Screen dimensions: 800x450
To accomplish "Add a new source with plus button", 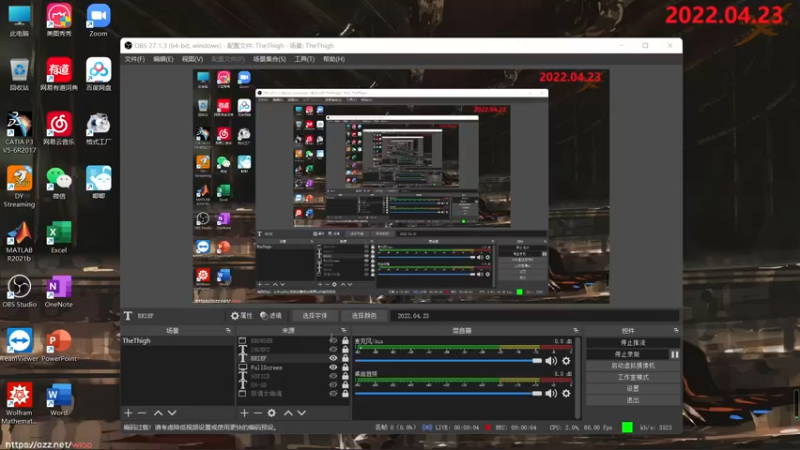I will pyautogui.click(x=244, y=413).
